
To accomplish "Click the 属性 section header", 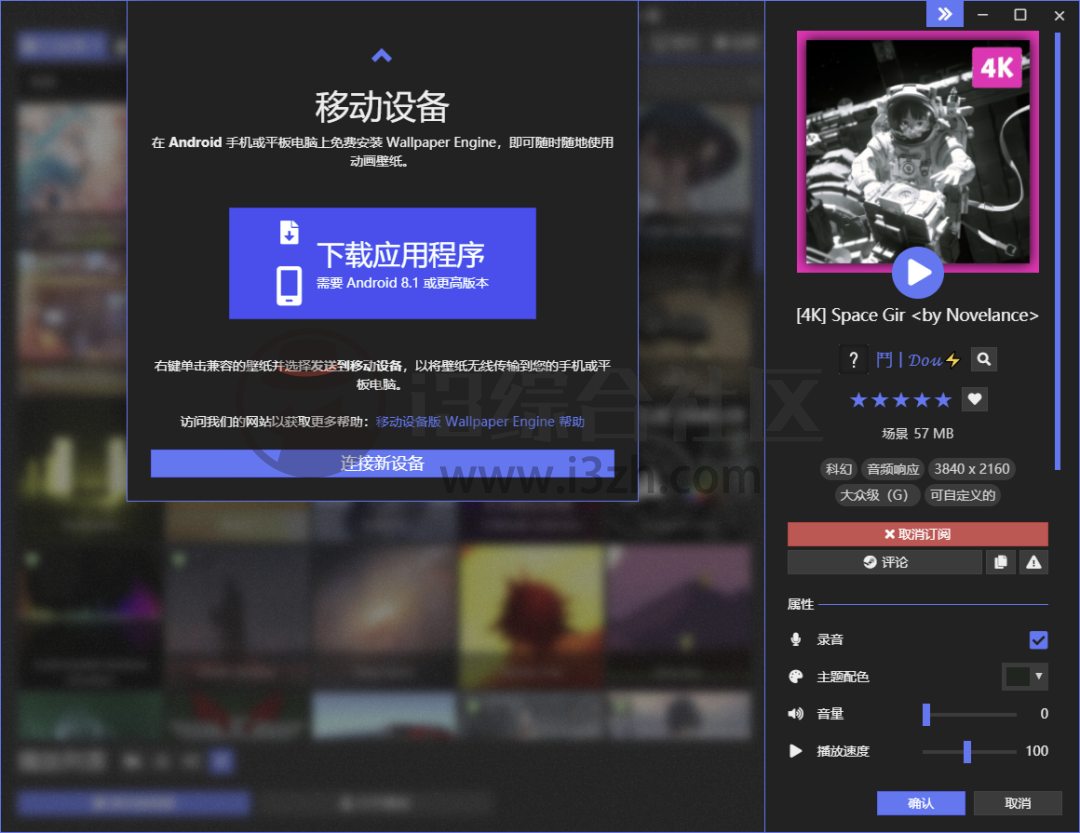I will (800, 604).
